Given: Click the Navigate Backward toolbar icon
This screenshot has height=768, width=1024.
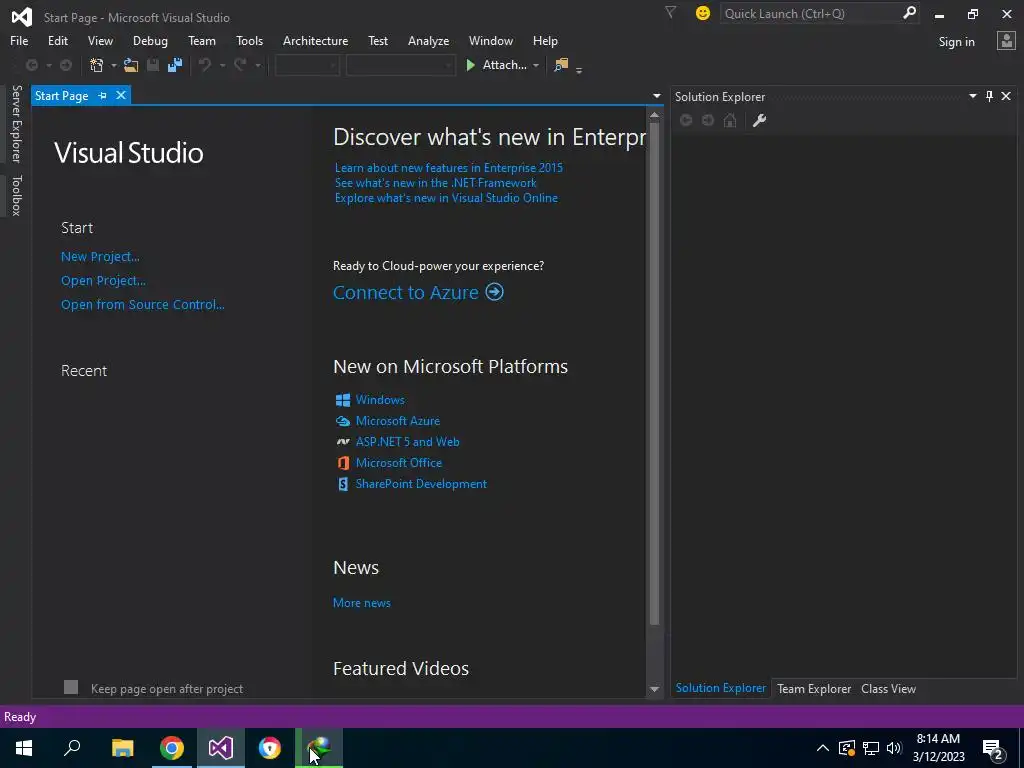Looking at the screenshot, I should point(31,65).
